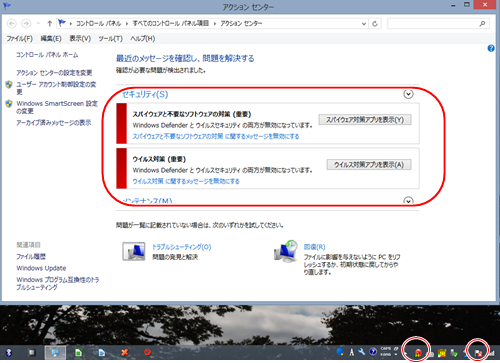The height and width of the screenshot is (363, 500).
Task: Open the Troubleshooting (O) link
Action: point(182,247)
